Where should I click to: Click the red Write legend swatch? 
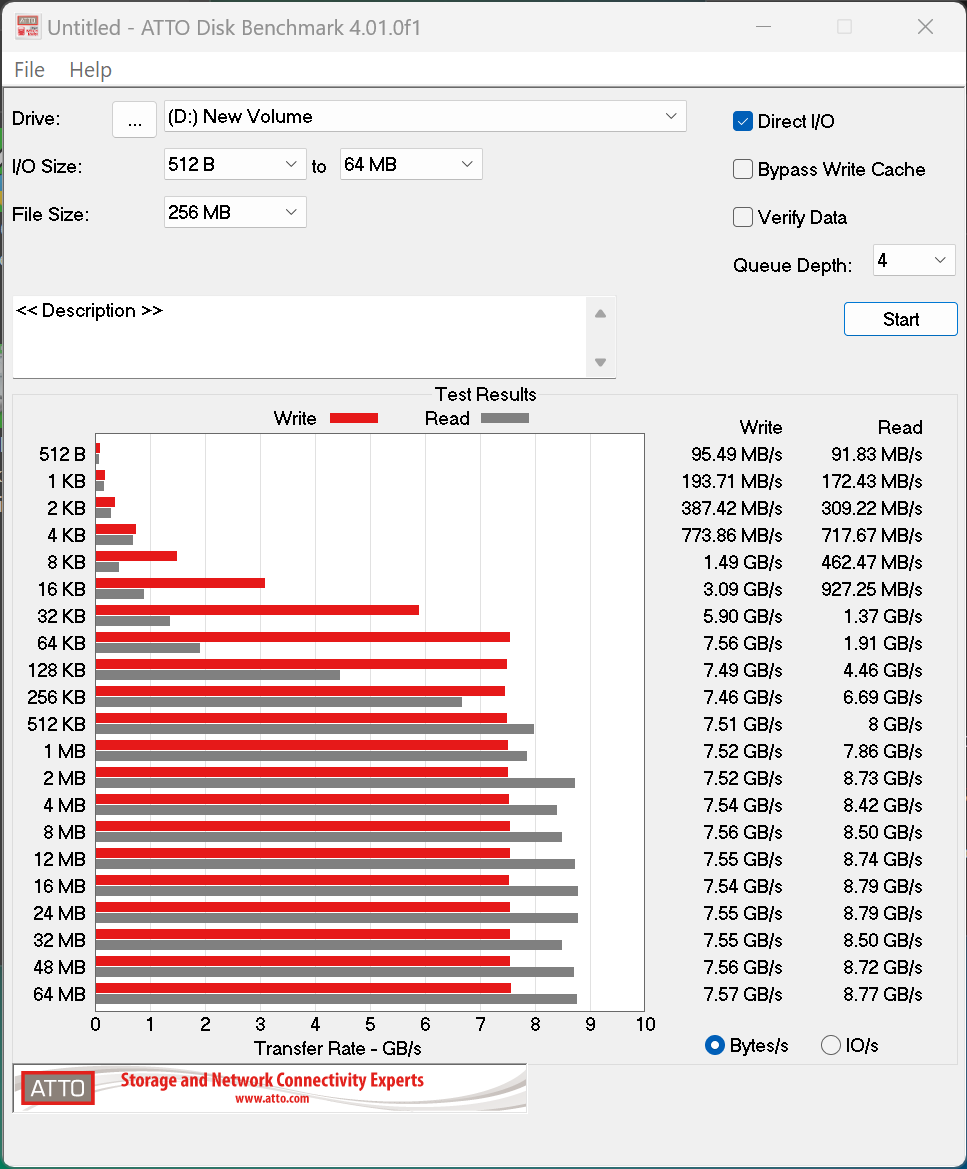(353, 418)
